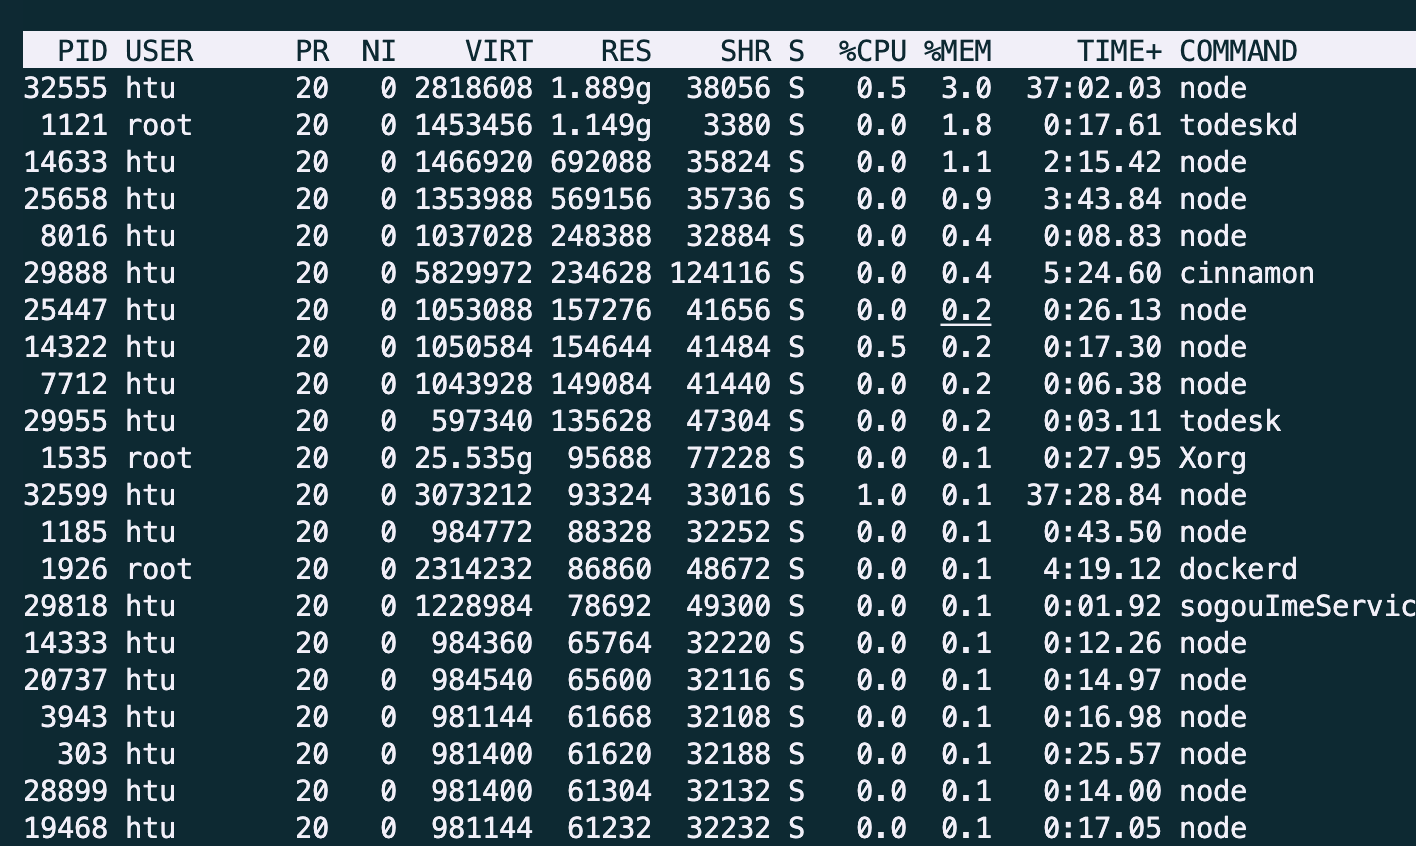Viewport: 1416px width, 846px height.
Task: Click PID 29818 in the list
Action: coord(65,606)
